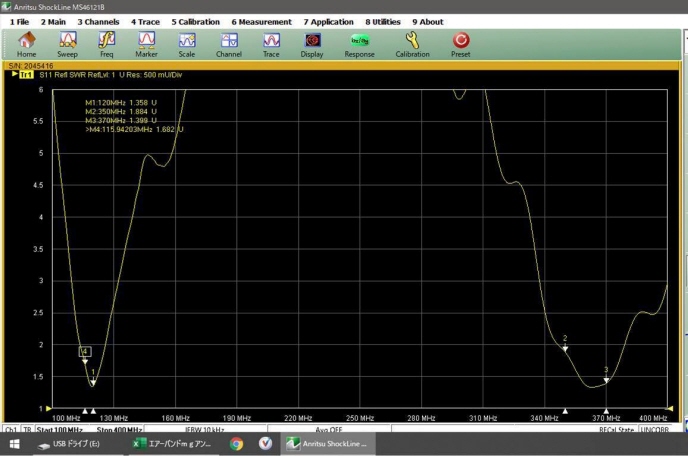
Task: Click the Response toolbar icon
Action: 359,42
